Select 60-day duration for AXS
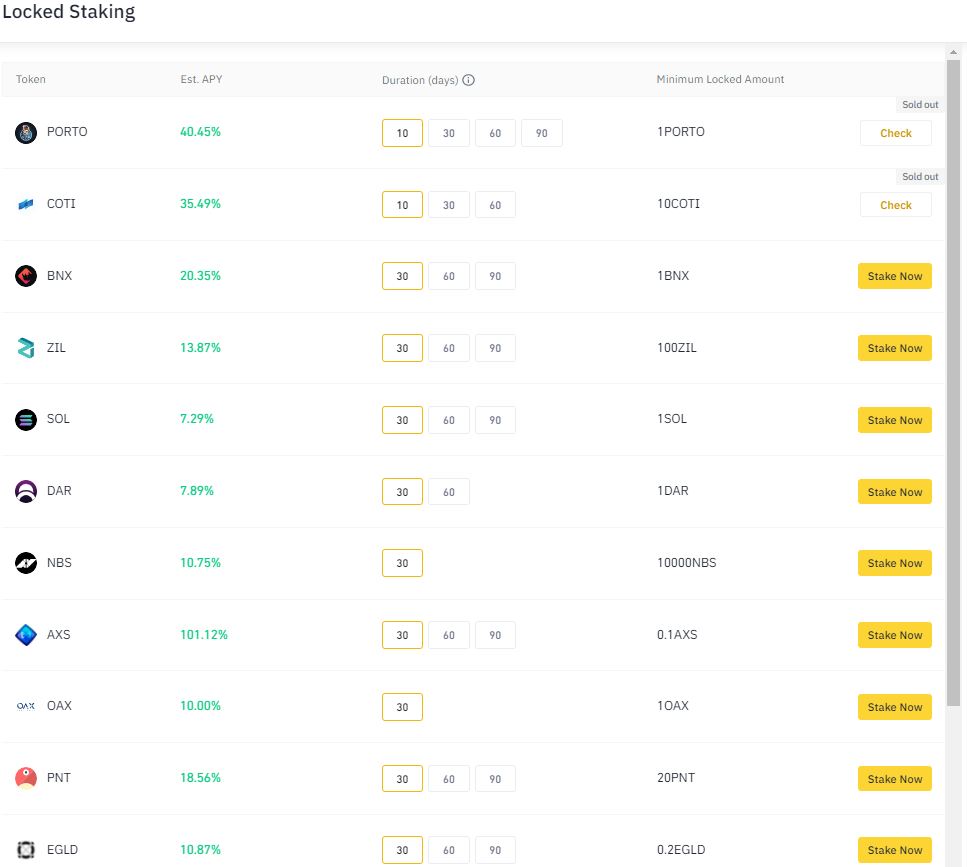The width and height of the screenshot is (967, 867). [449, 635]
